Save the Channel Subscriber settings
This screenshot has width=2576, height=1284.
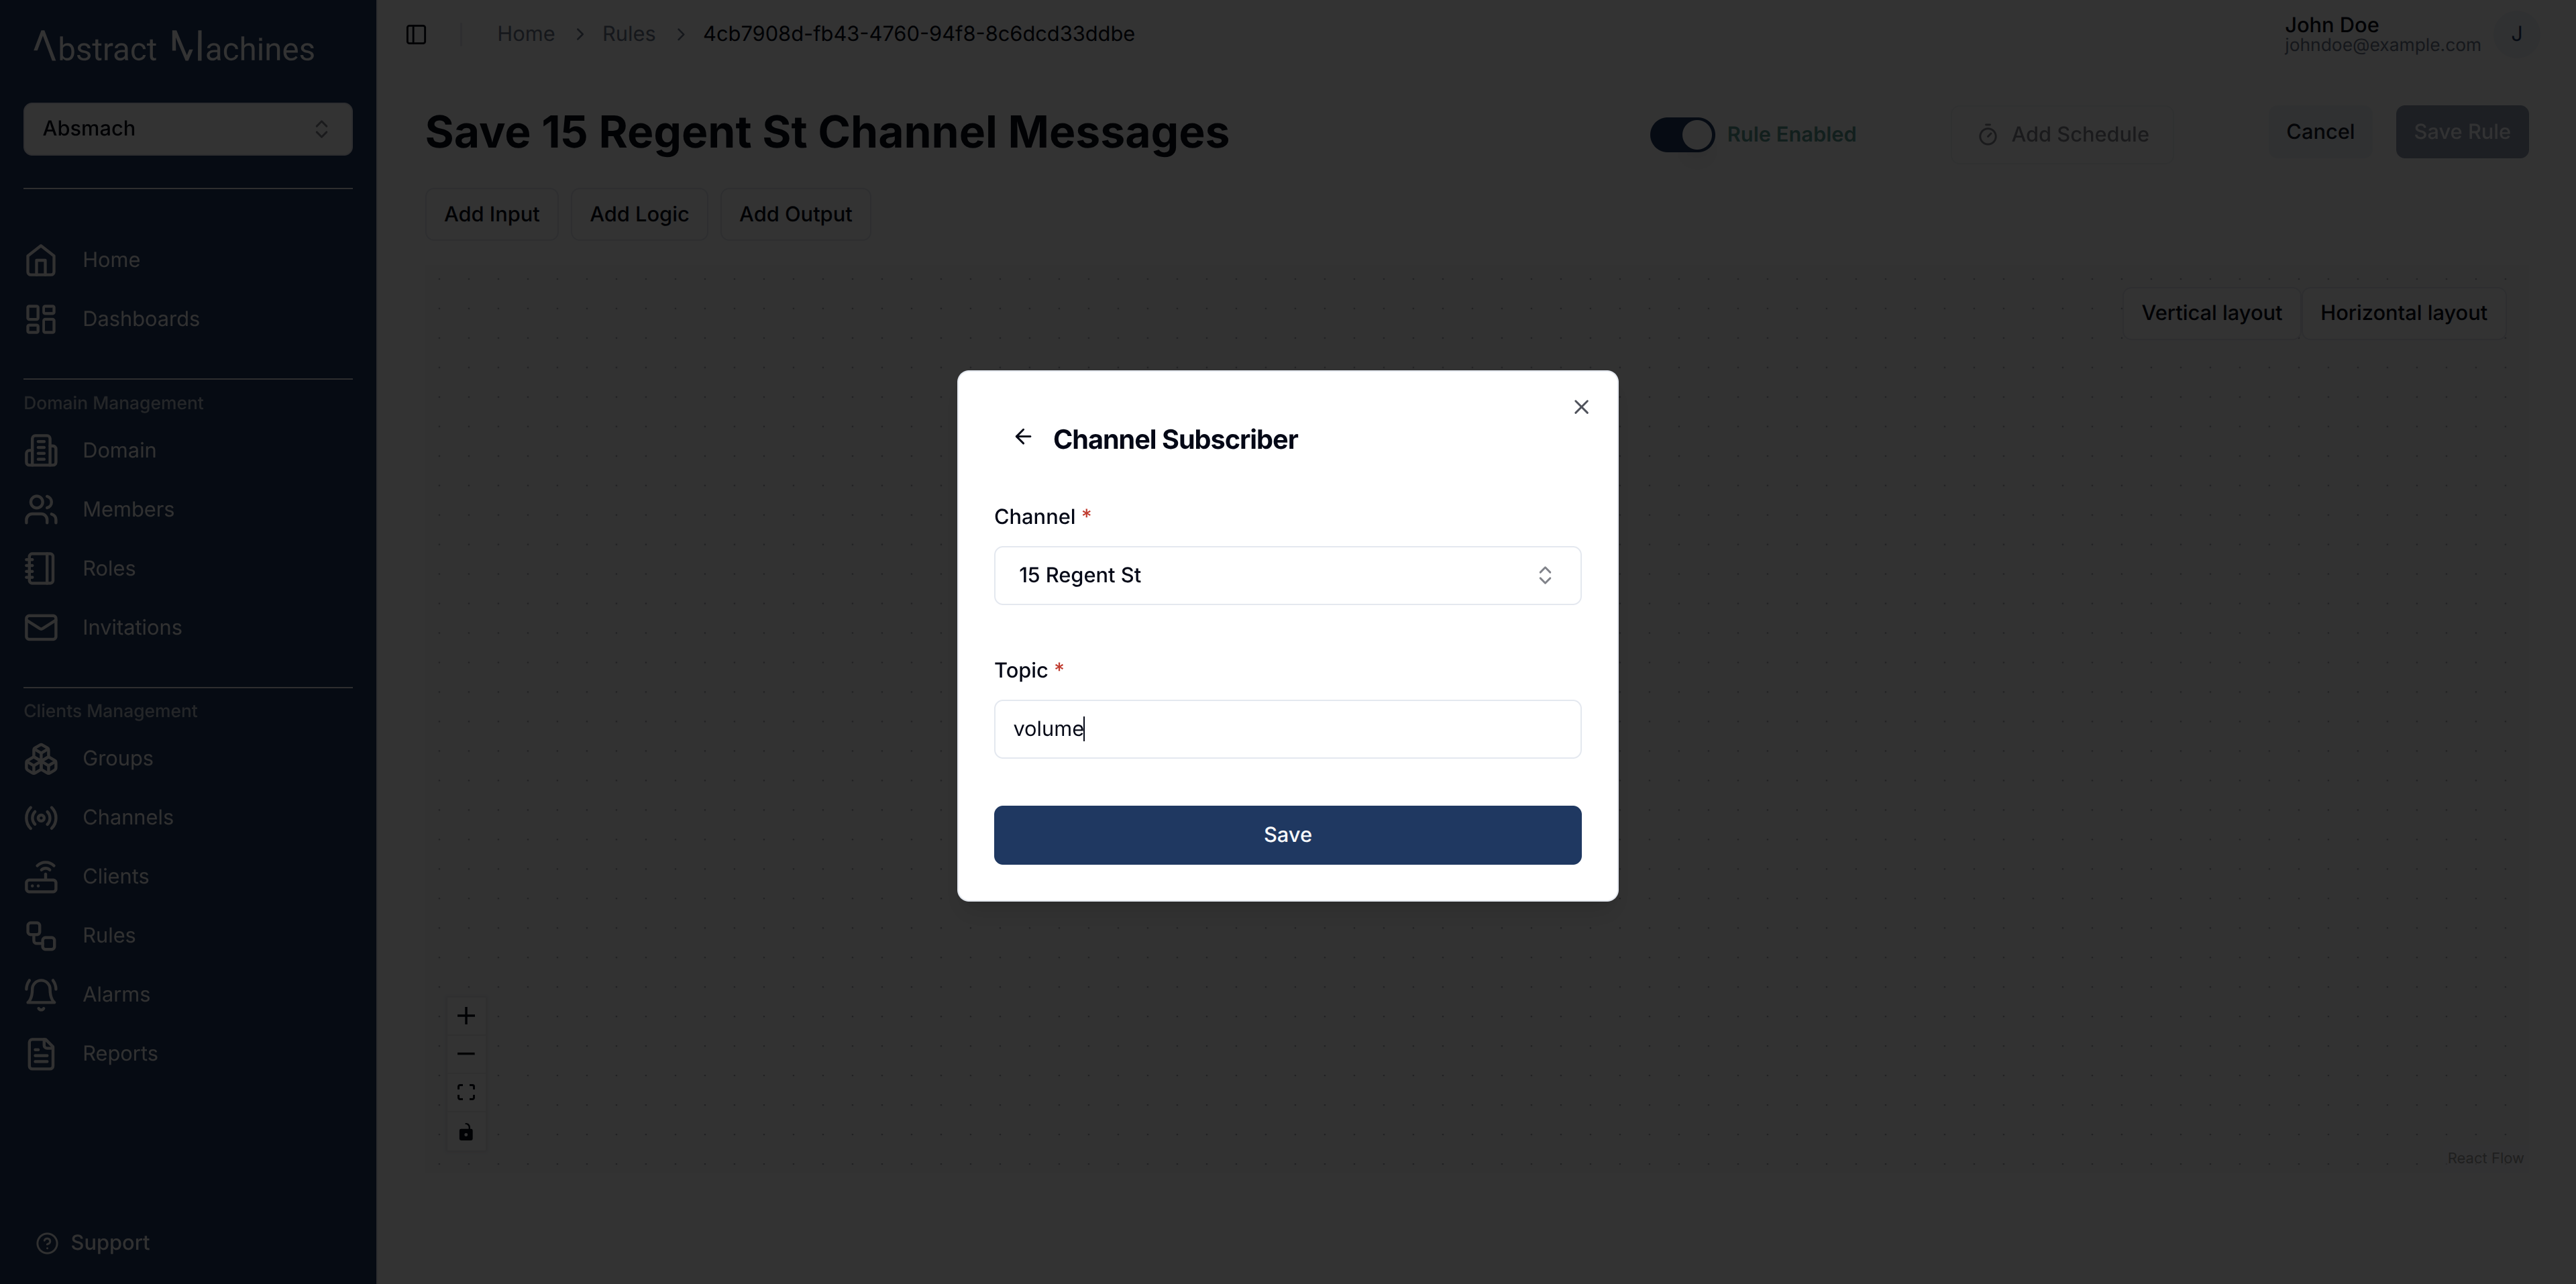point(1287,835)
